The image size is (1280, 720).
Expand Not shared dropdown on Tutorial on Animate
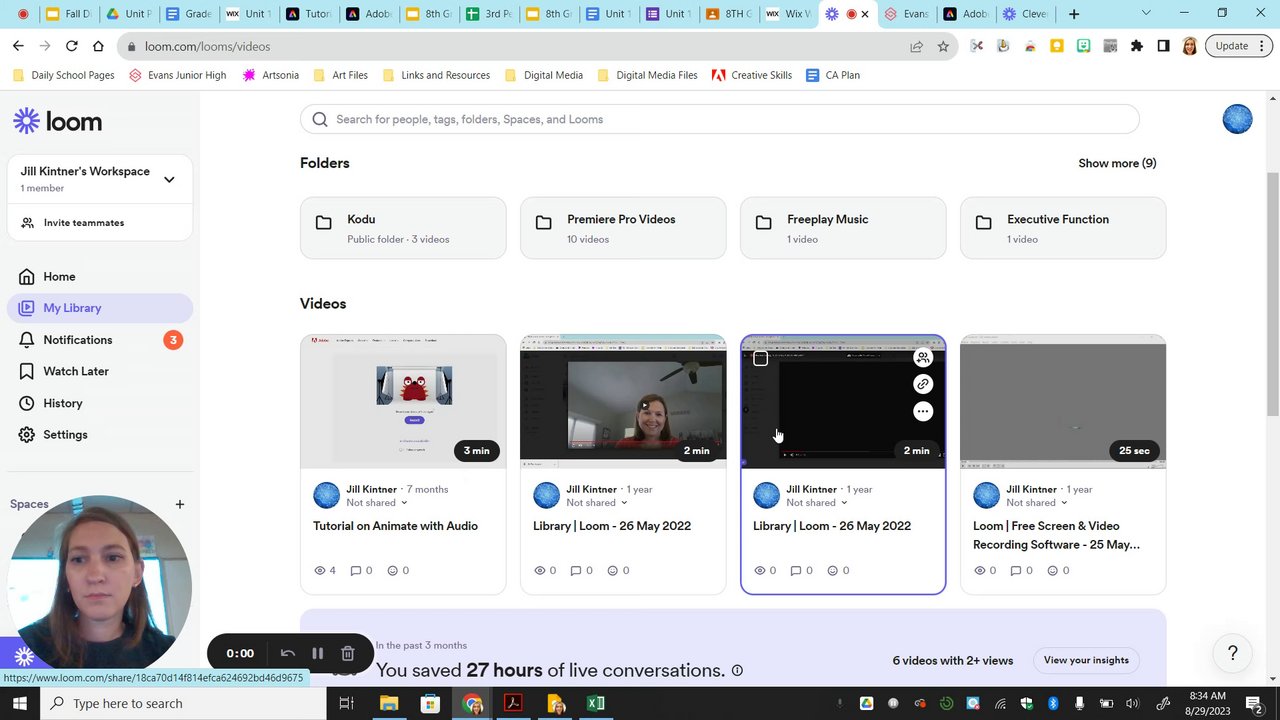click(376, 503)
